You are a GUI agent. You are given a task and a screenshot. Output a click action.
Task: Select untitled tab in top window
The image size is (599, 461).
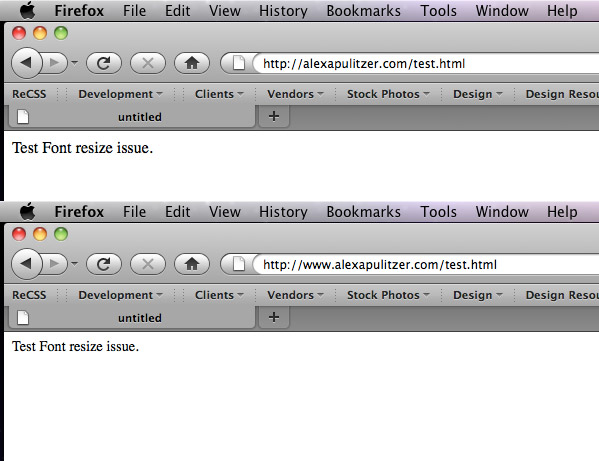tap(132, 116)
